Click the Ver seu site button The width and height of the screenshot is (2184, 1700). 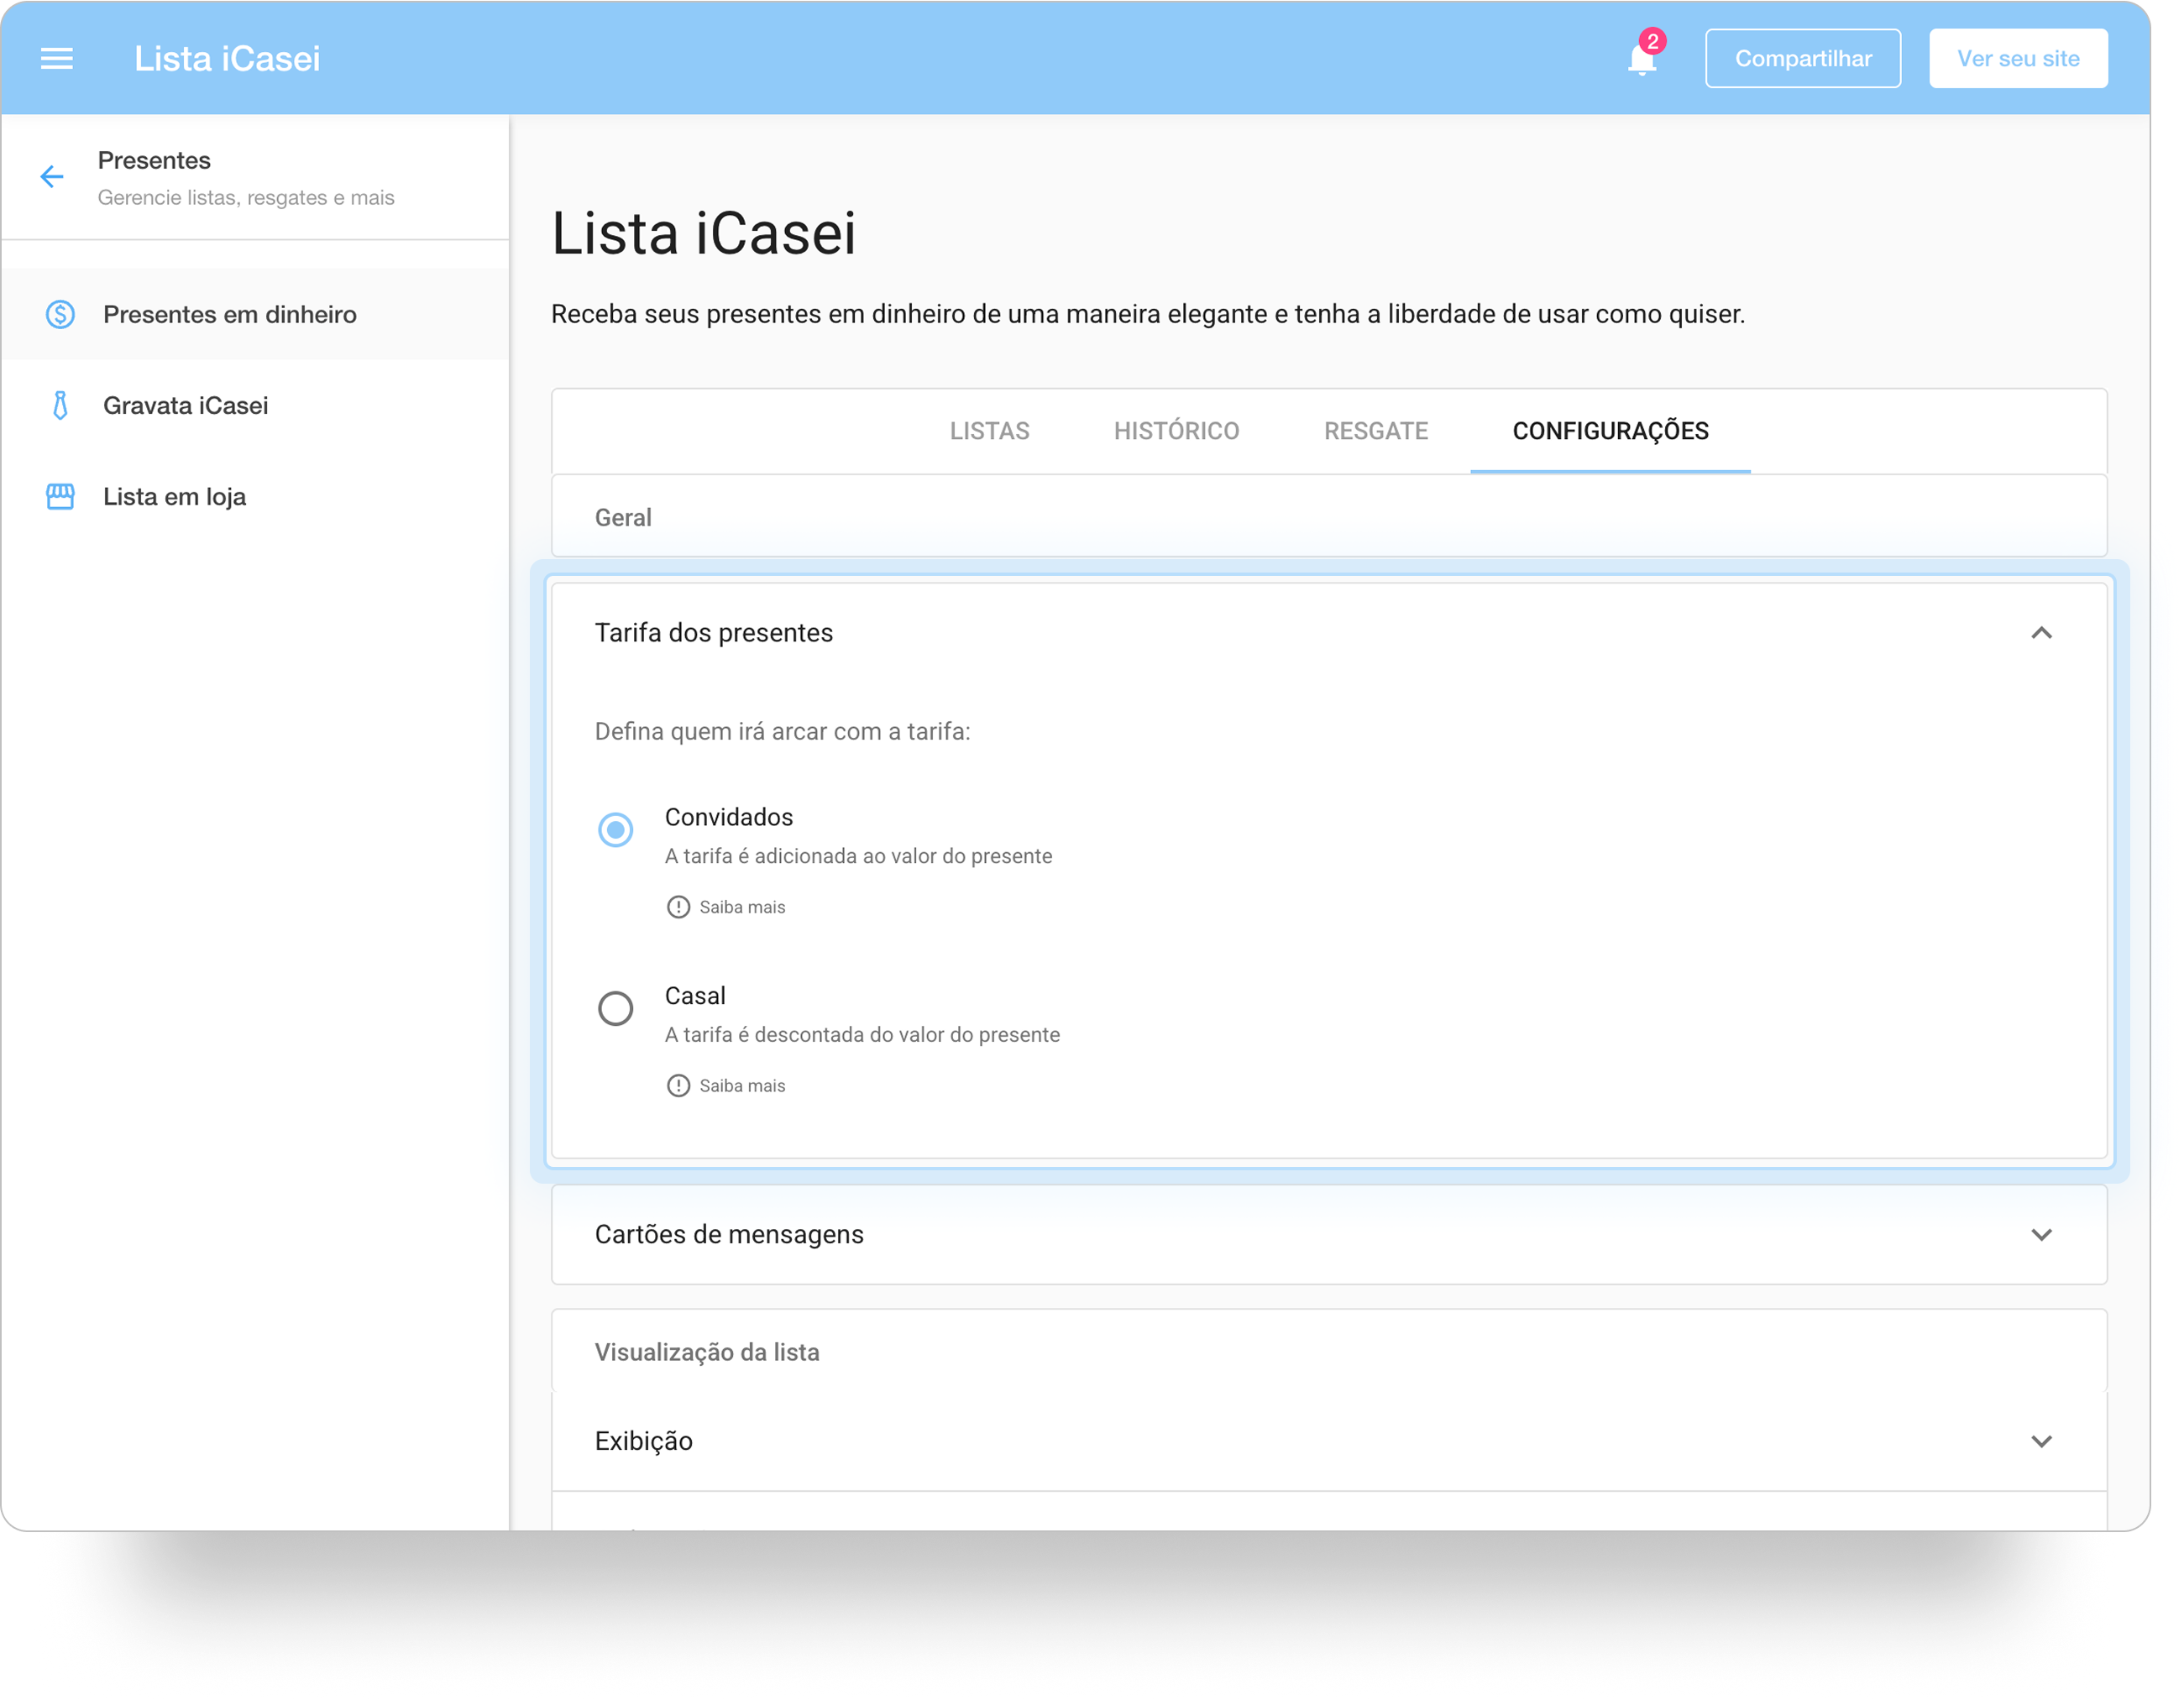click(x=2018, y=58)
